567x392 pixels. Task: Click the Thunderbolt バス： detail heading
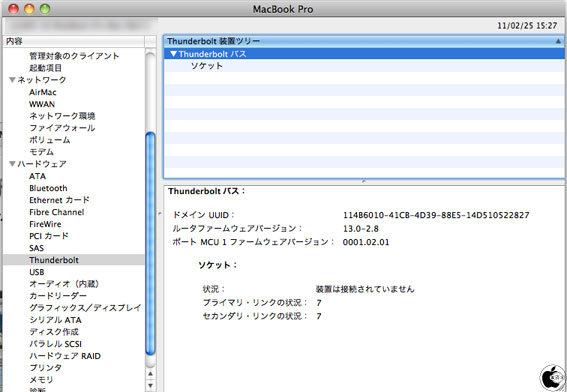click(x=207, y=191)
